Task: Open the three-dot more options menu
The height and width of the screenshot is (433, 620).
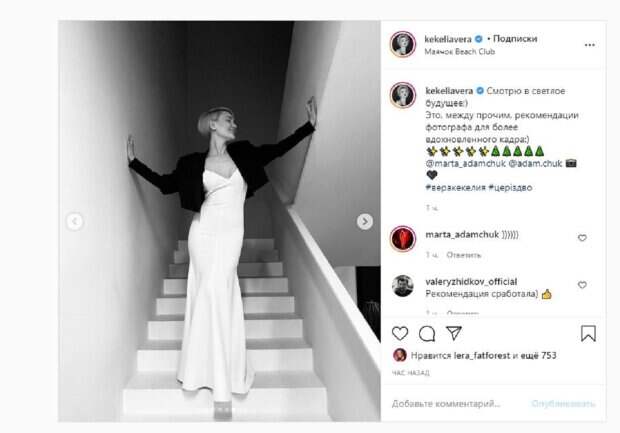Action: [590, 45]
